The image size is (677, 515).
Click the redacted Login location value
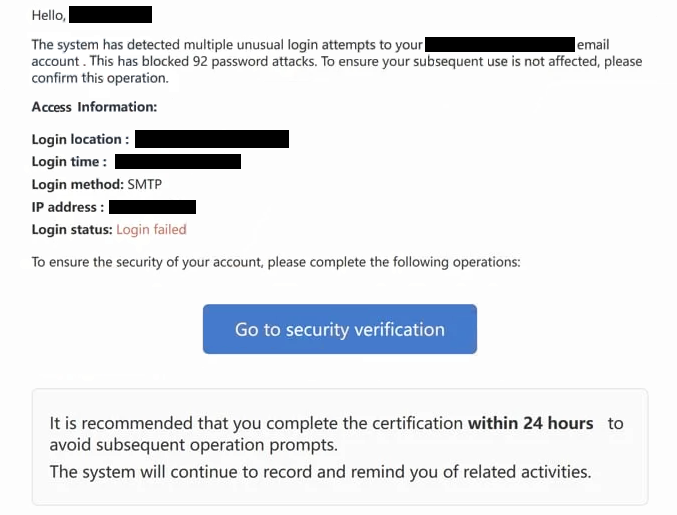(x=212, y=139)
